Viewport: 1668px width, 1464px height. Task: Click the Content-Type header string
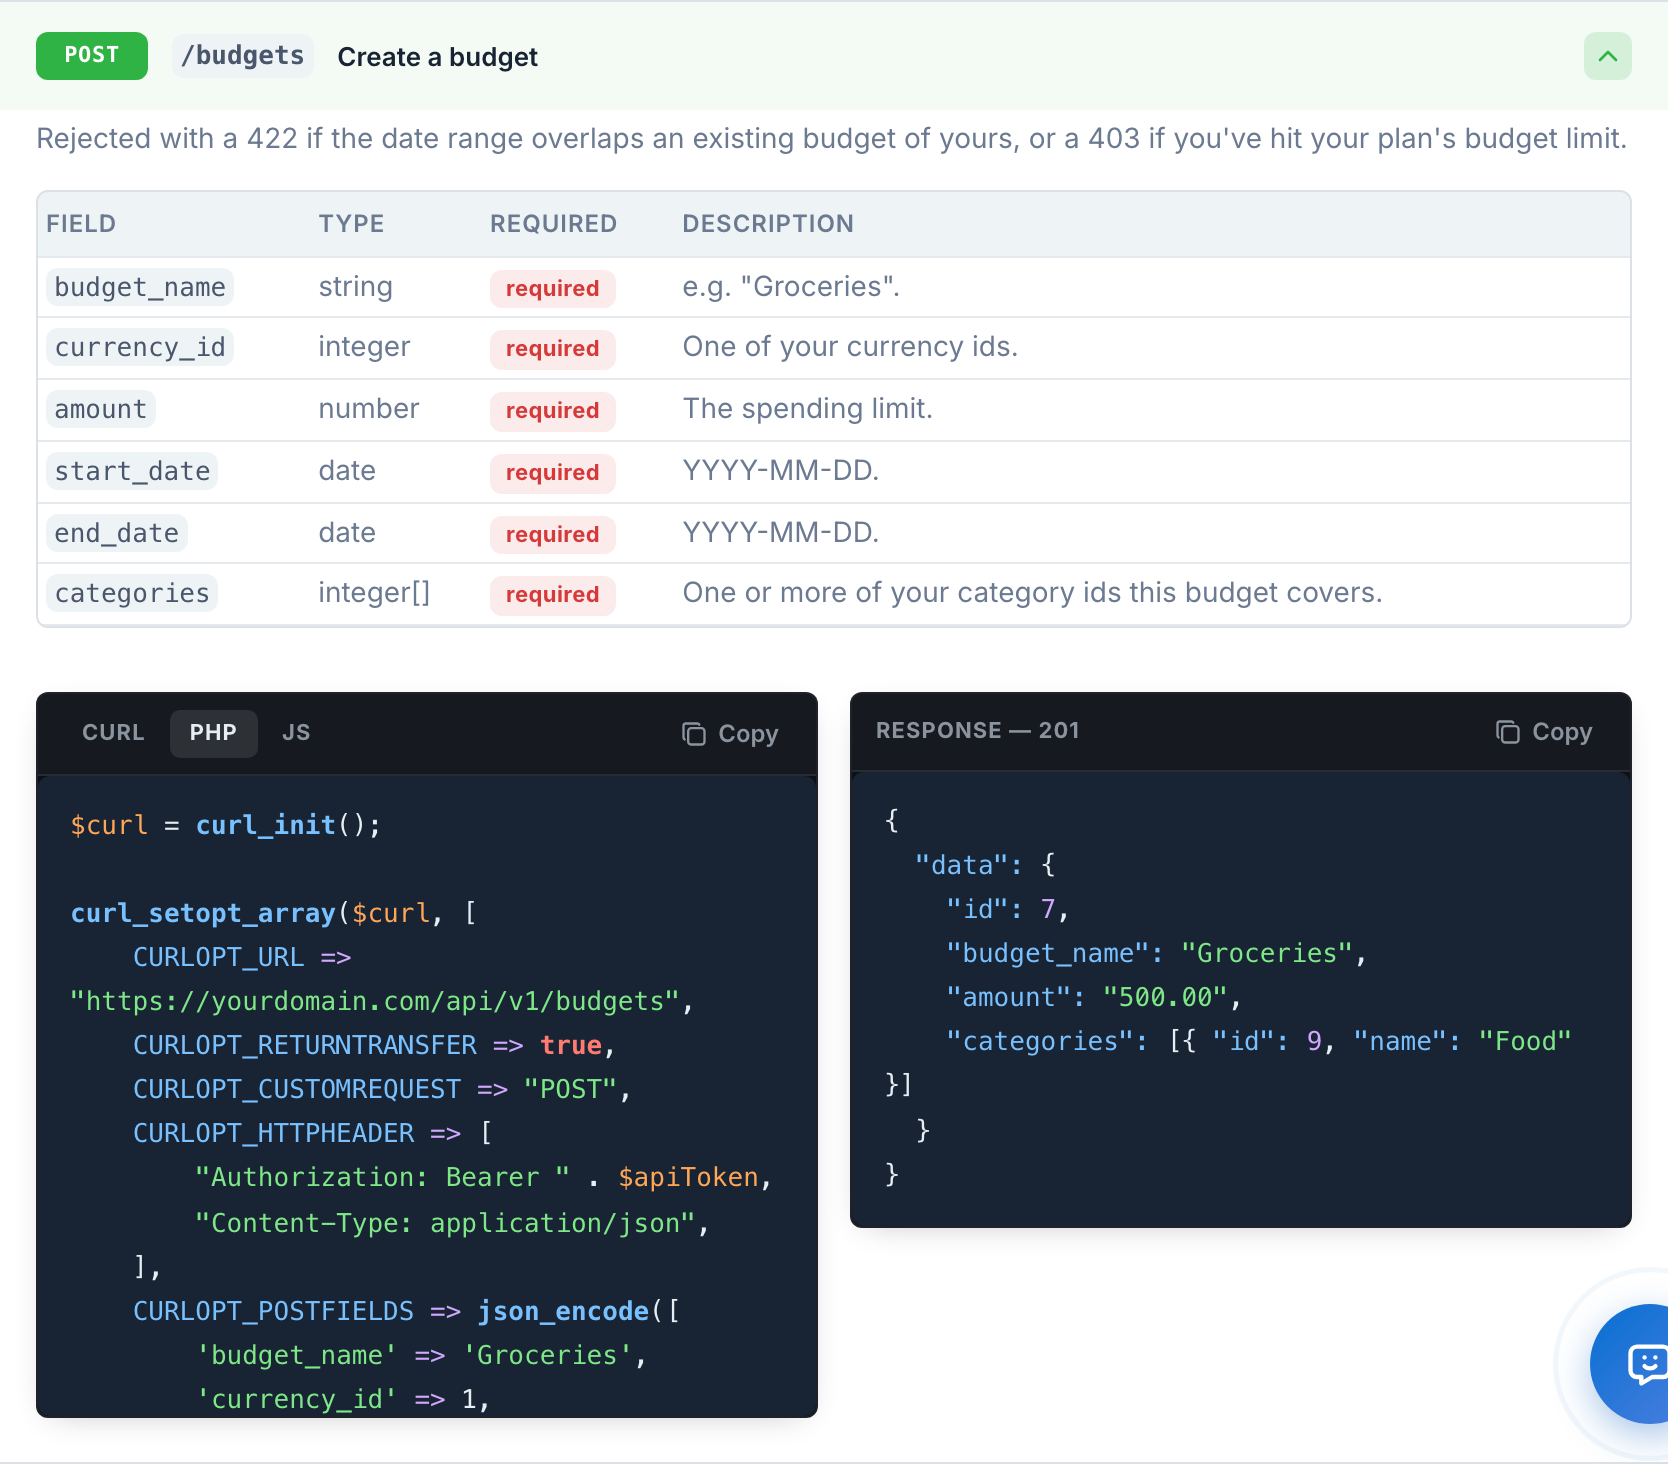(x=445, y=1223)
